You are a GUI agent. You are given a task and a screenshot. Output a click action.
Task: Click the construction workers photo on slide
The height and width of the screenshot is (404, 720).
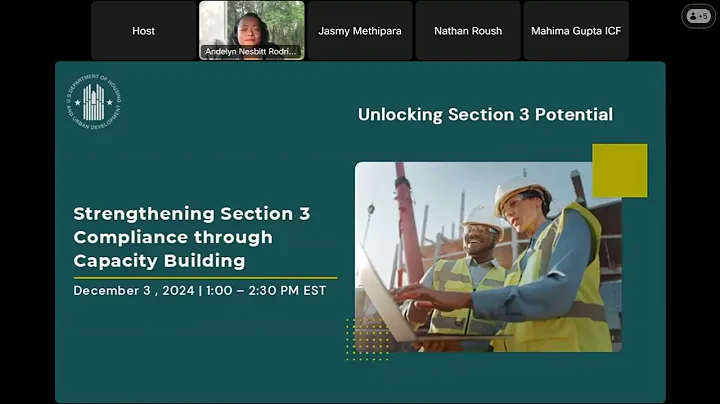488,257
